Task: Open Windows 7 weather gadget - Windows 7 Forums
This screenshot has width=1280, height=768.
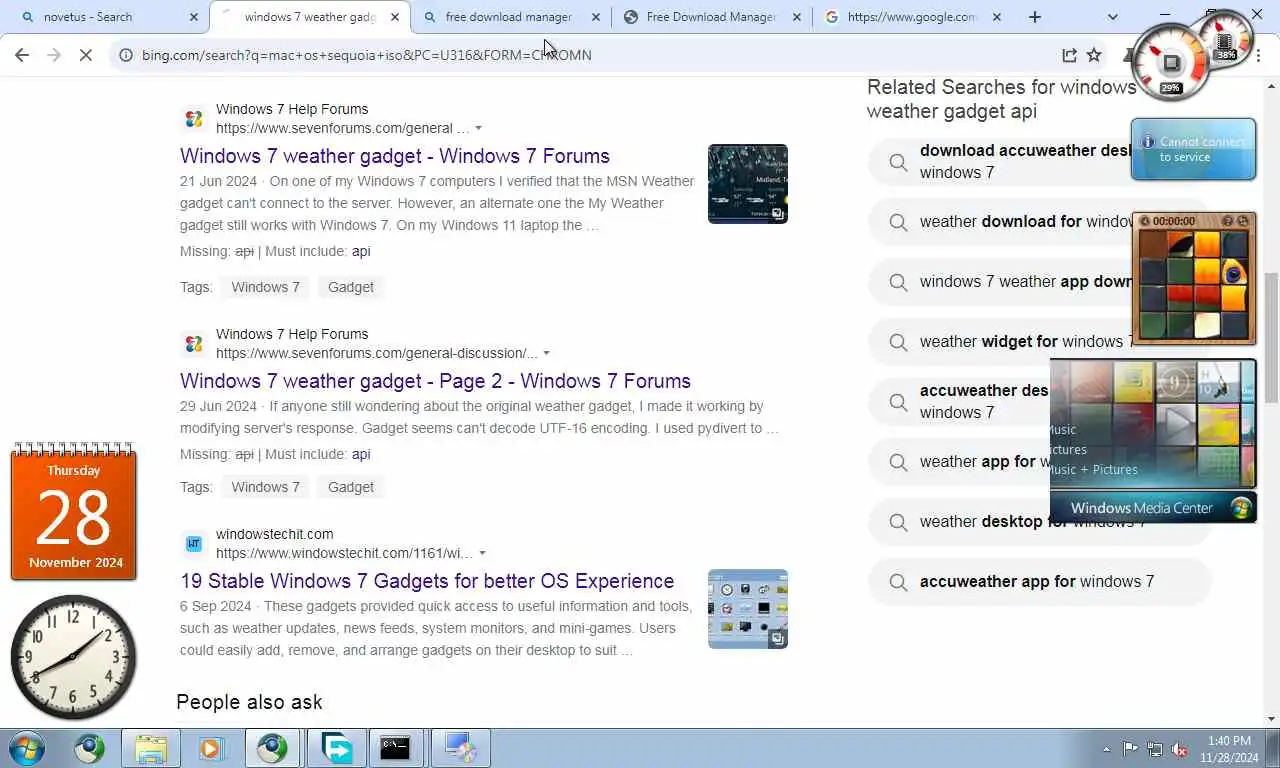Action: coord(395,156)
